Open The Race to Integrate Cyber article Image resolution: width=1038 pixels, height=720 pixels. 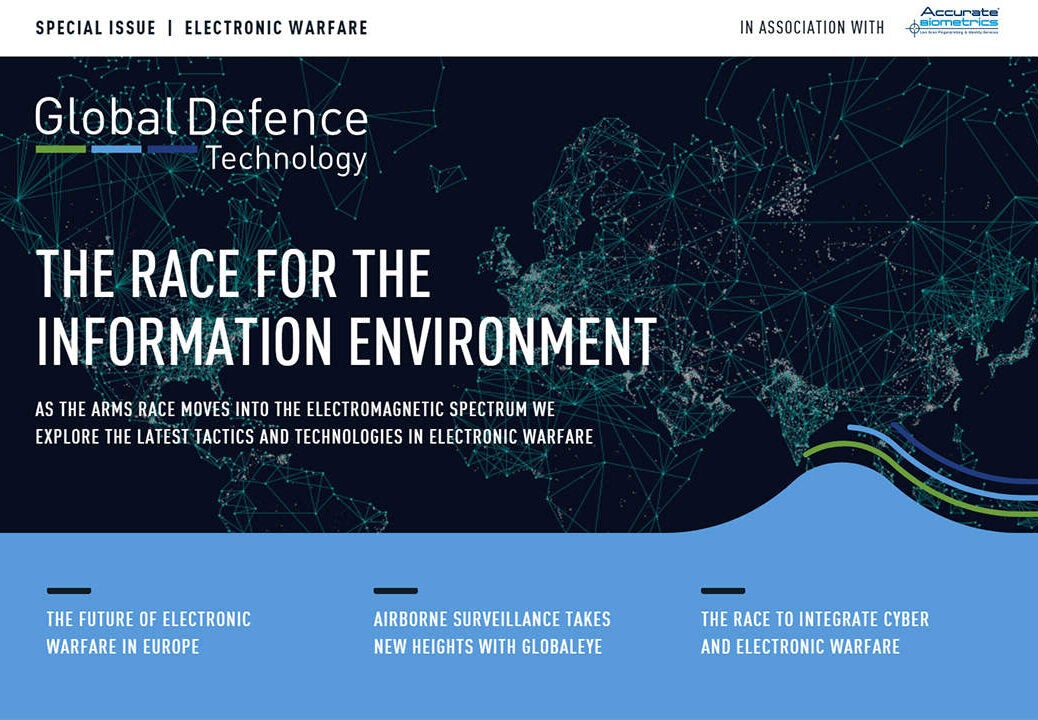click(x=814, y=633)
